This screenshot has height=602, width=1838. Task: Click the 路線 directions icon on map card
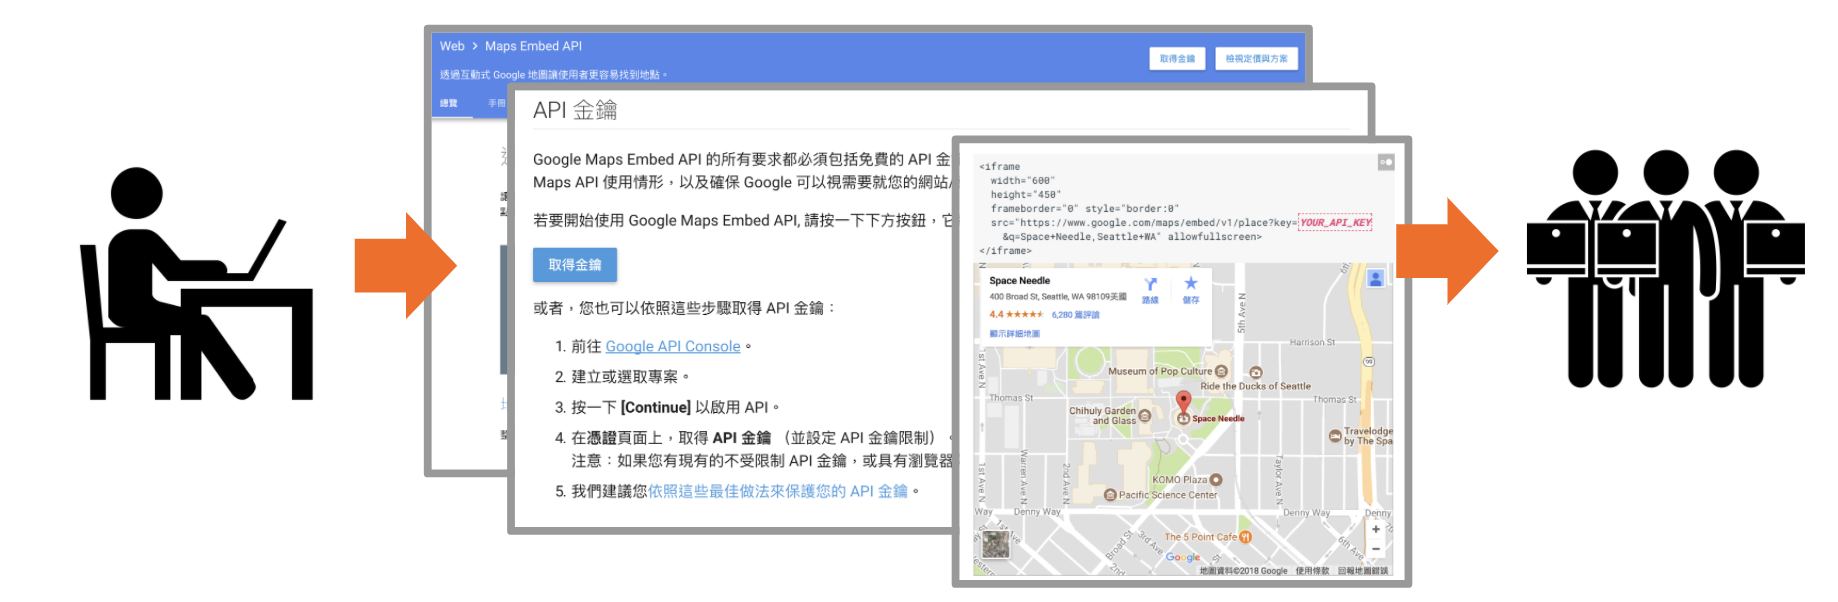(1151, 290)
